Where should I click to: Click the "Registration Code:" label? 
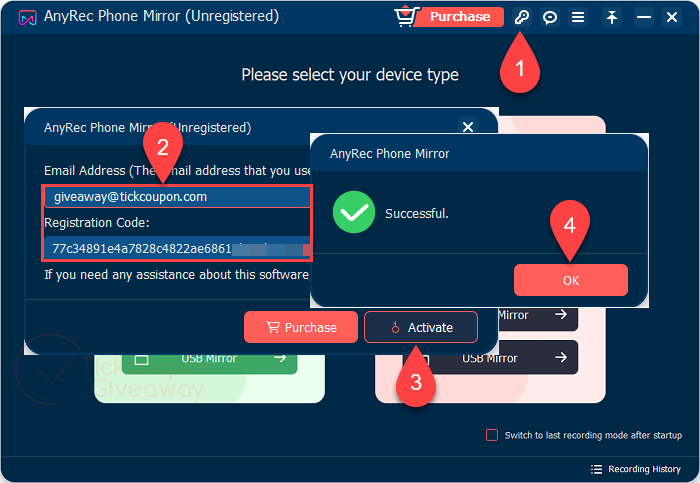pyautogui.click(x=97, y=223)
